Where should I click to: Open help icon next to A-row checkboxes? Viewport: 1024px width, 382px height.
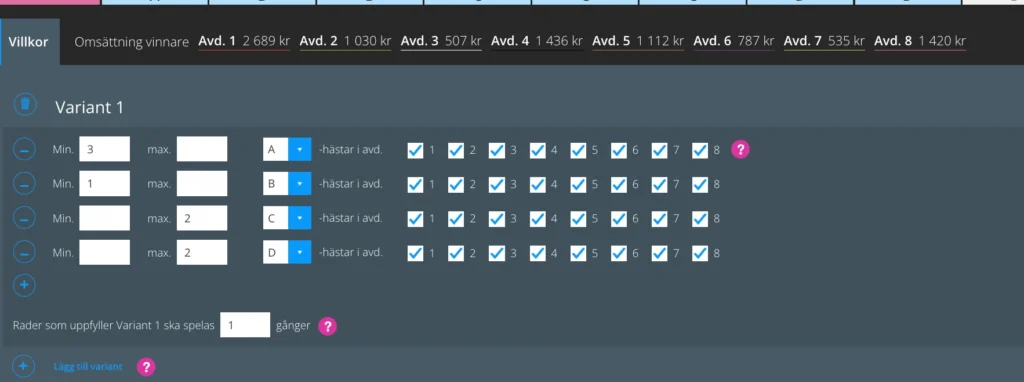point(740,150)
